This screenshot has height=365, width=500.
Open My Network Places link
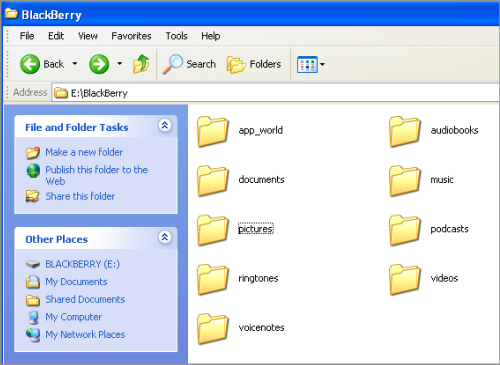tap(85, 335)
